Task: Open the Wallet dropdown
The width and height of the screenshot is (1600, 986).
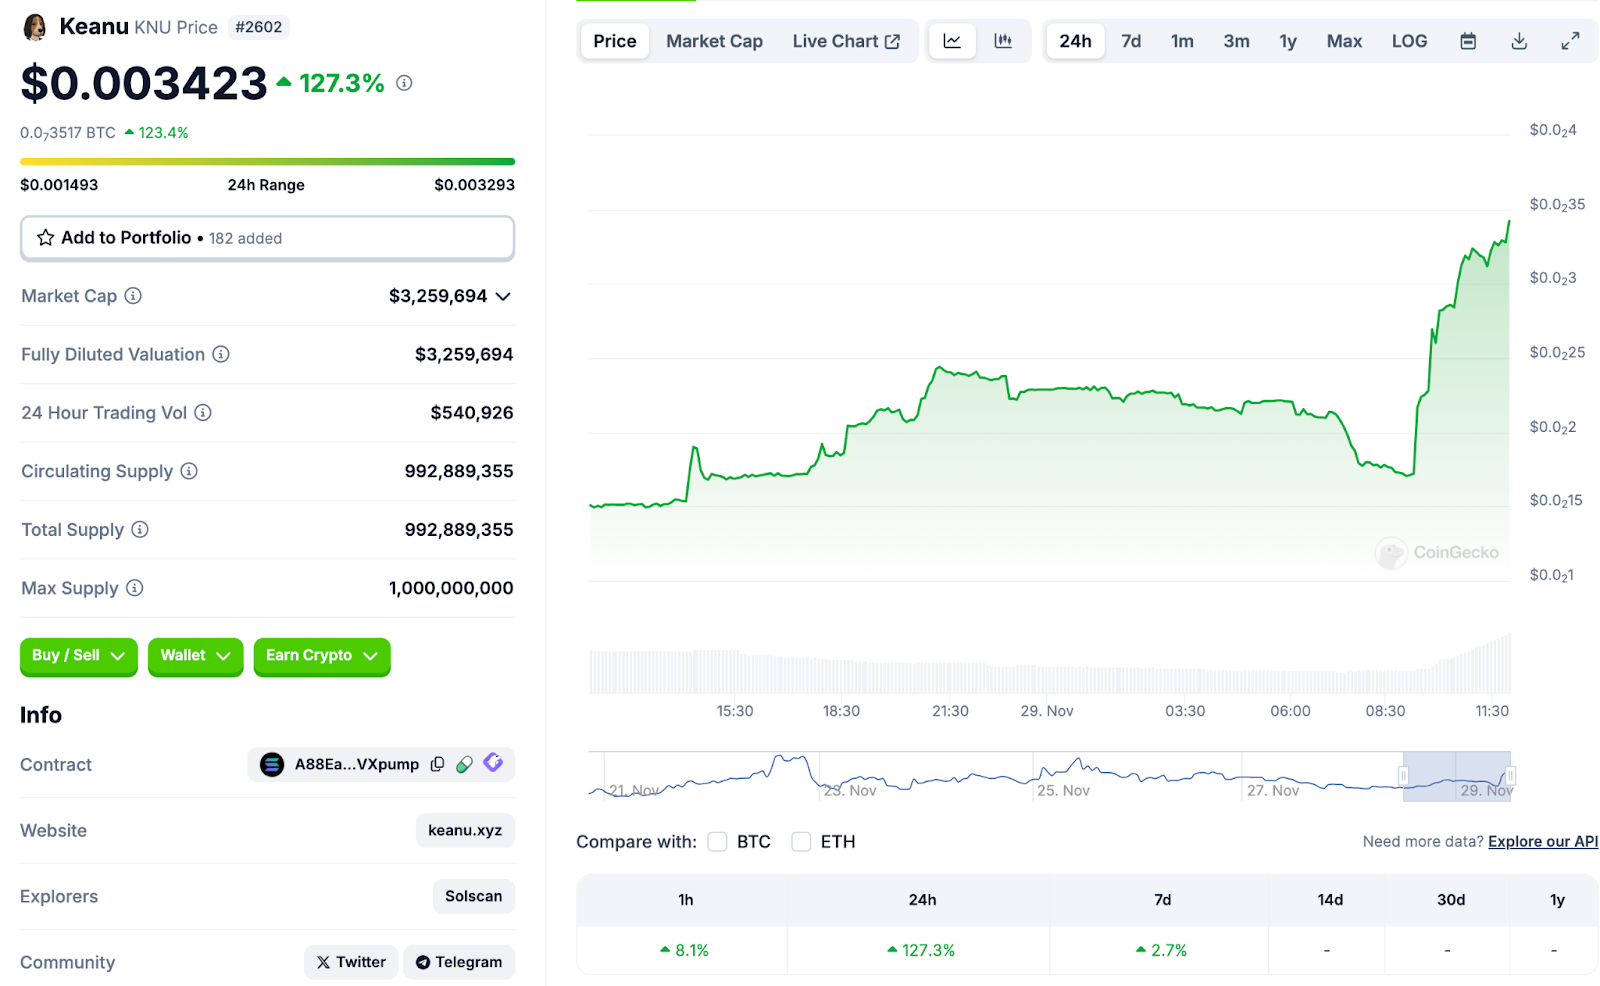Action: [x=195, y=656]
